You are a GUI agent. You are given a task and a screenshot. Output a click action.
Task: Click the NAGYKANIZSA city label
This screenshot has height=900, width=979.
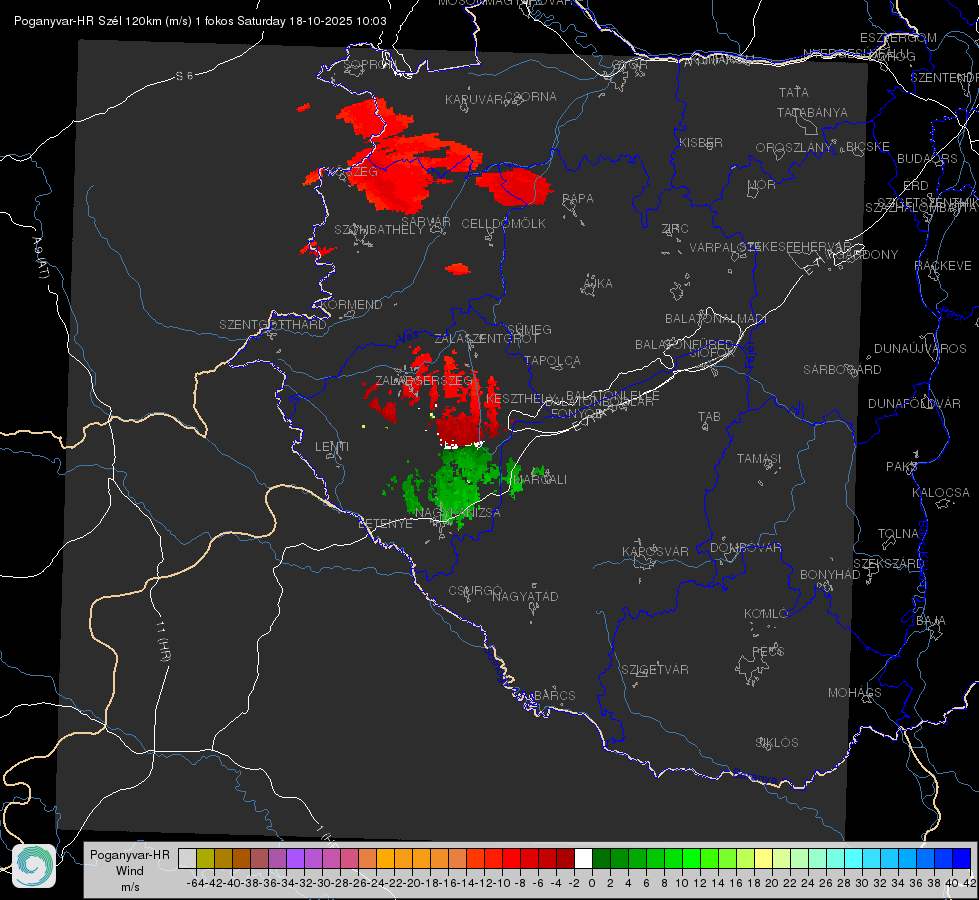click(x=458, y=512)
